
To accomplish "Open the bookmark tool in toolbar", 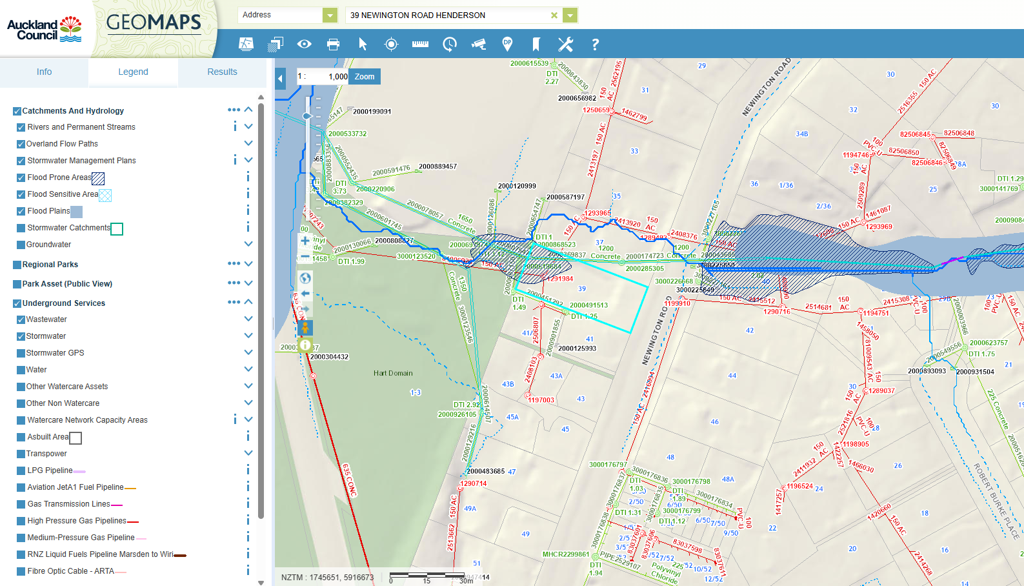I will [536, 44].
